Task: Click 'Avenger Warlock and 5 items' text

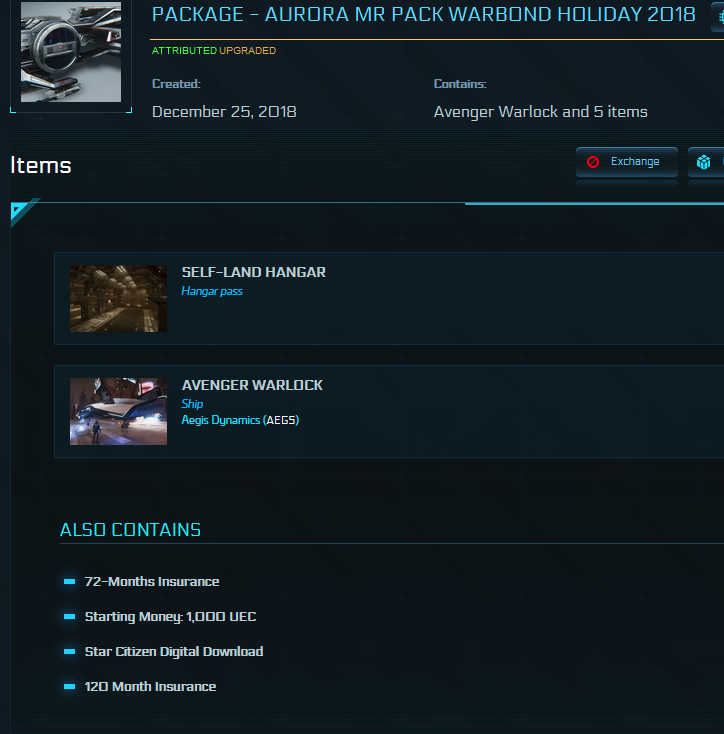Action: click(541, 112)
